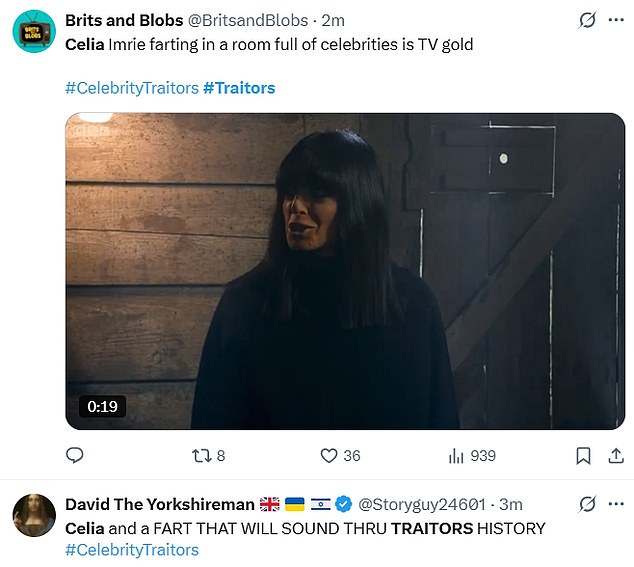Open more options on Brits and Blobs tweet
The width and height of the screenshot is (634, 567).
tap(616, 20)
